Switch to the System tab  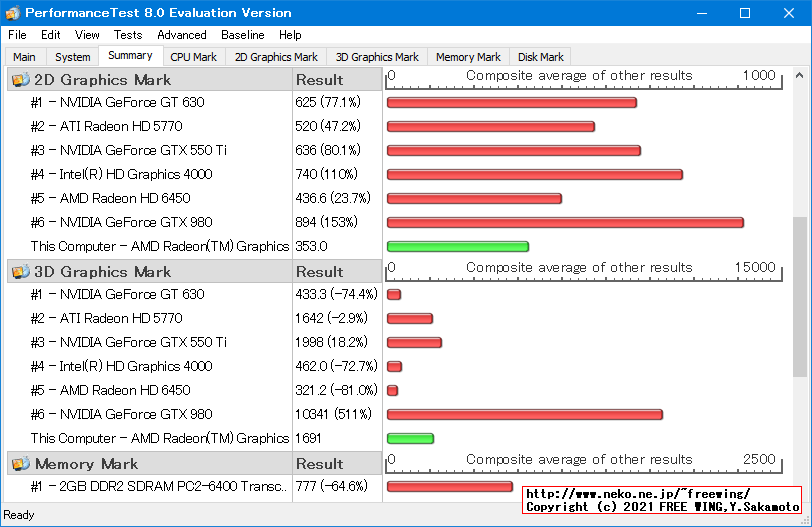(72, 57)
